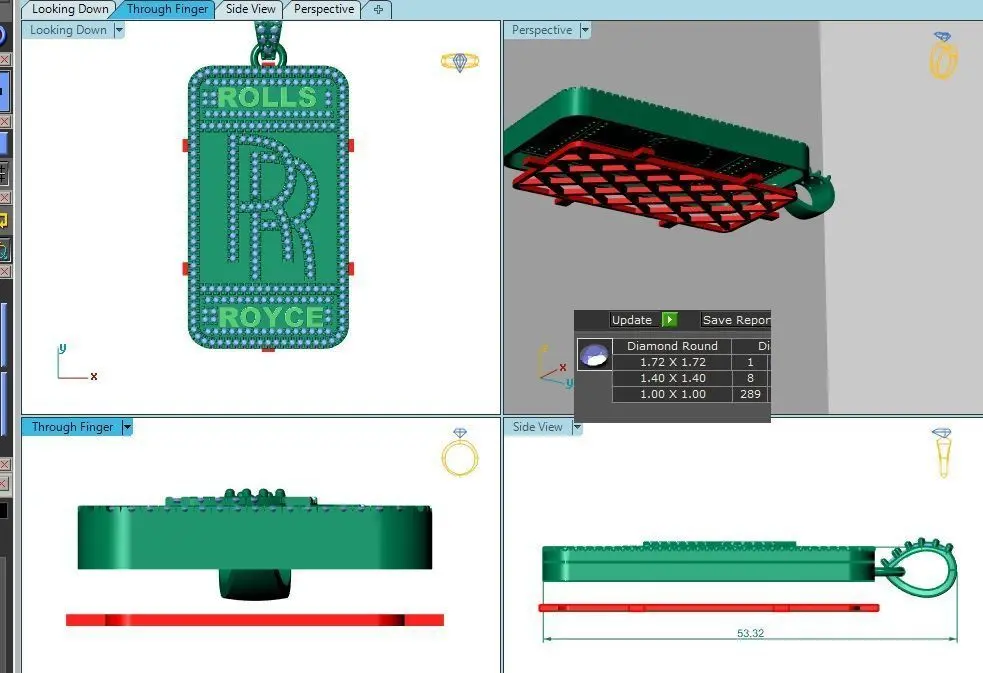Select the 1.40 X 1.40 diamond row
The height and width of the screenshot is (673, 983).
673,378
